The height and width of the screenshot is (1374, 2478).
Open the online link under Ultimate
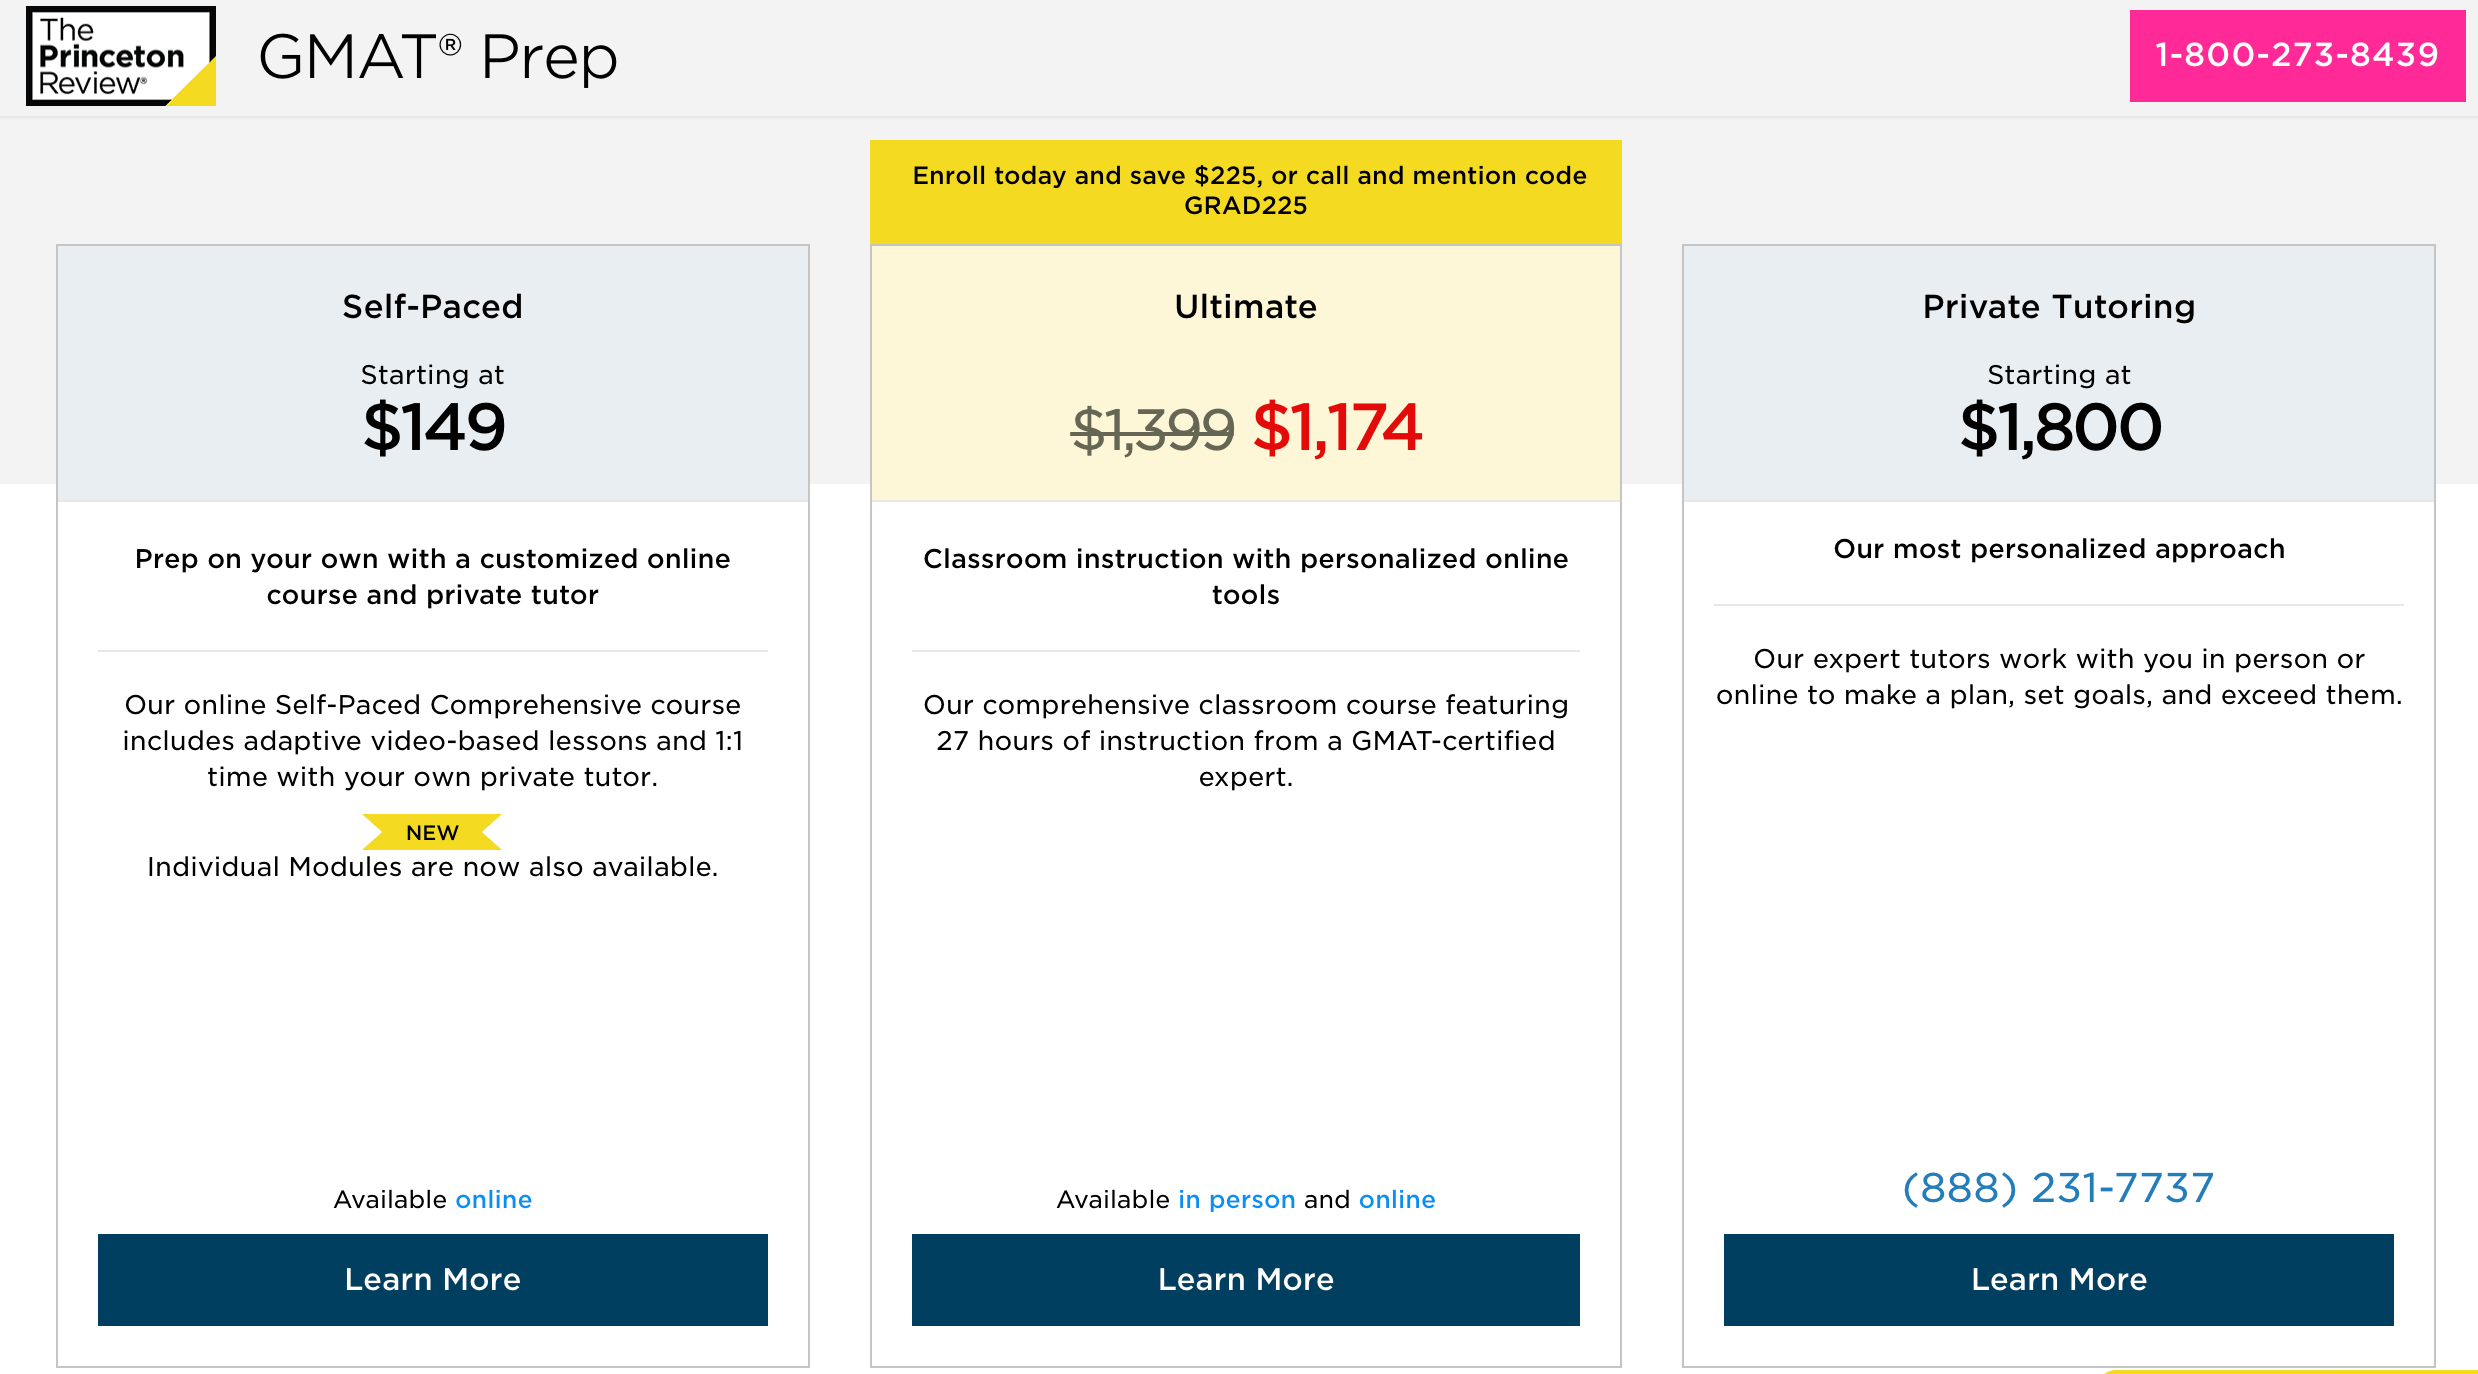(x=1396, y=1199)
